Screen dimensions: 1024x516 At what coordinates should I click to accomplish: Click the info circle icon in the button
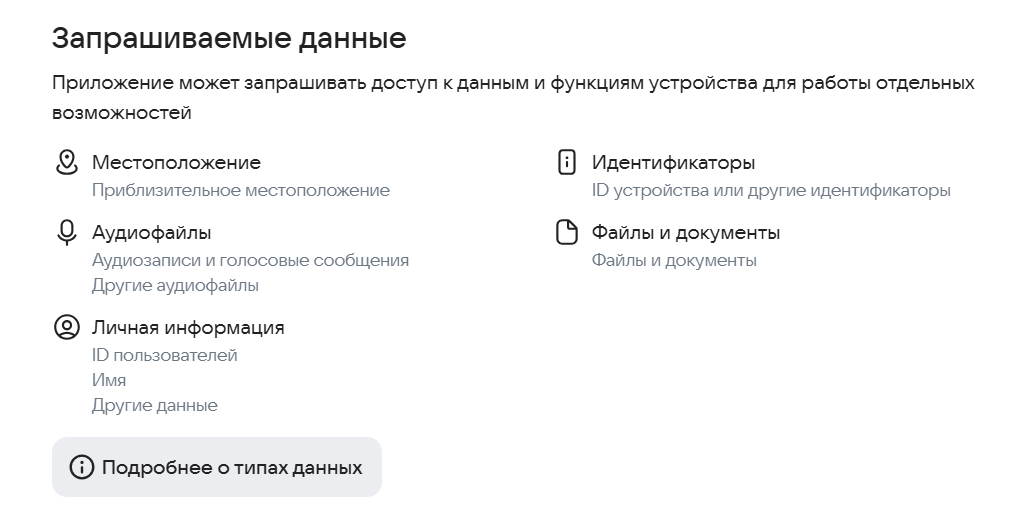[82, 467]
